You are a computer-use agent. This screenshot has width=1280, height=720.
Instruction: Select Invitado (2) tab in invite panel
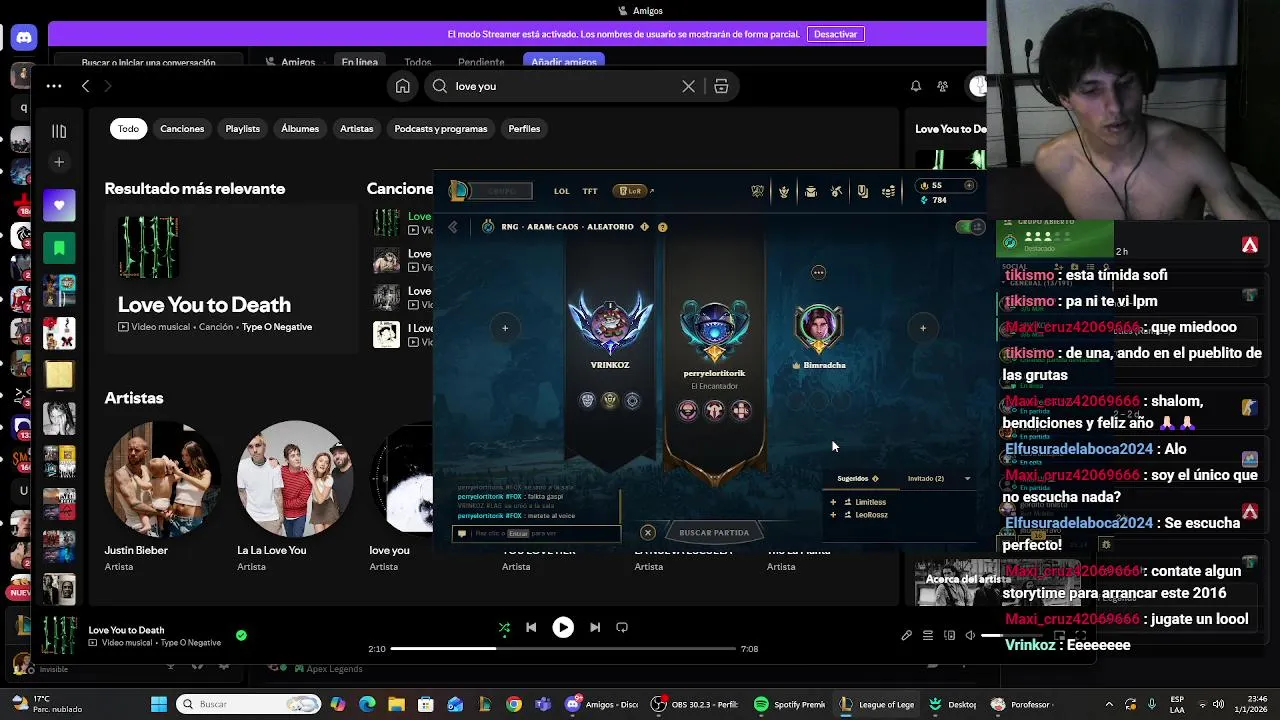(x=925, y=479)
